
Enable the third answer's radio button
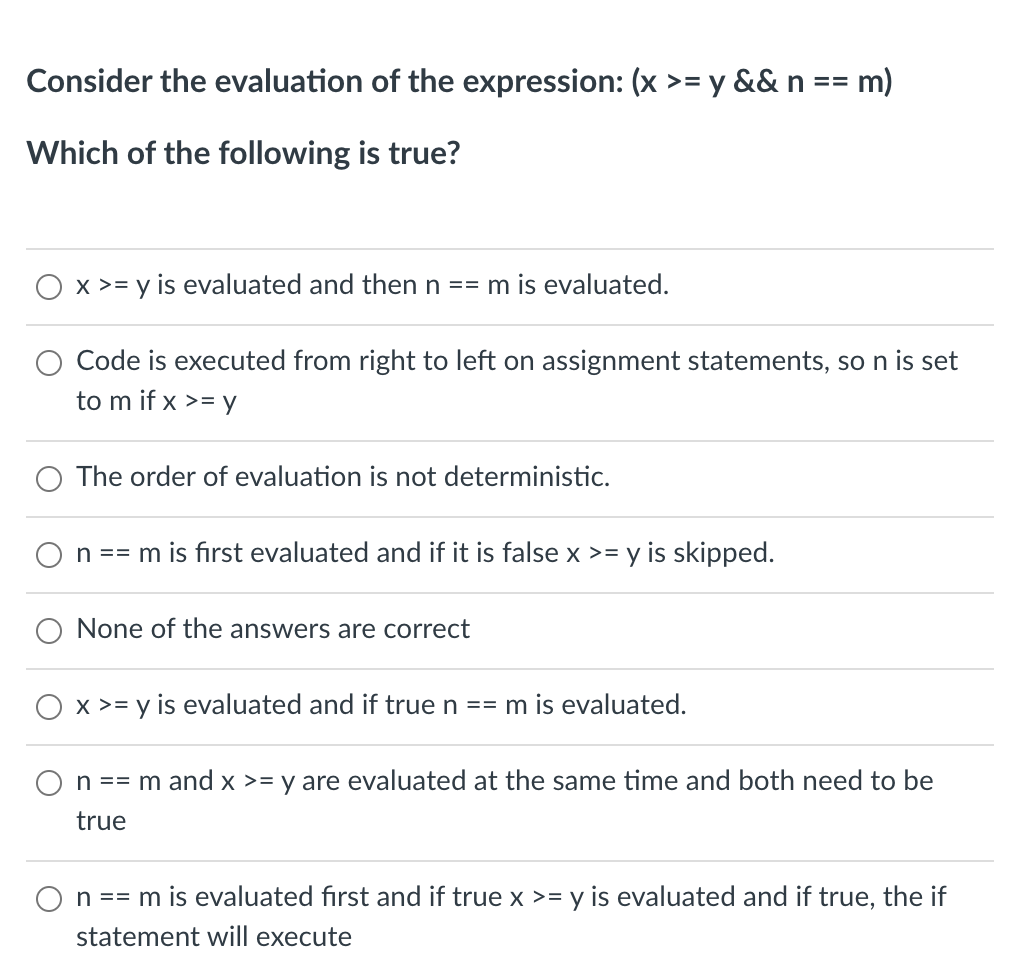click(x=48, y=478)
